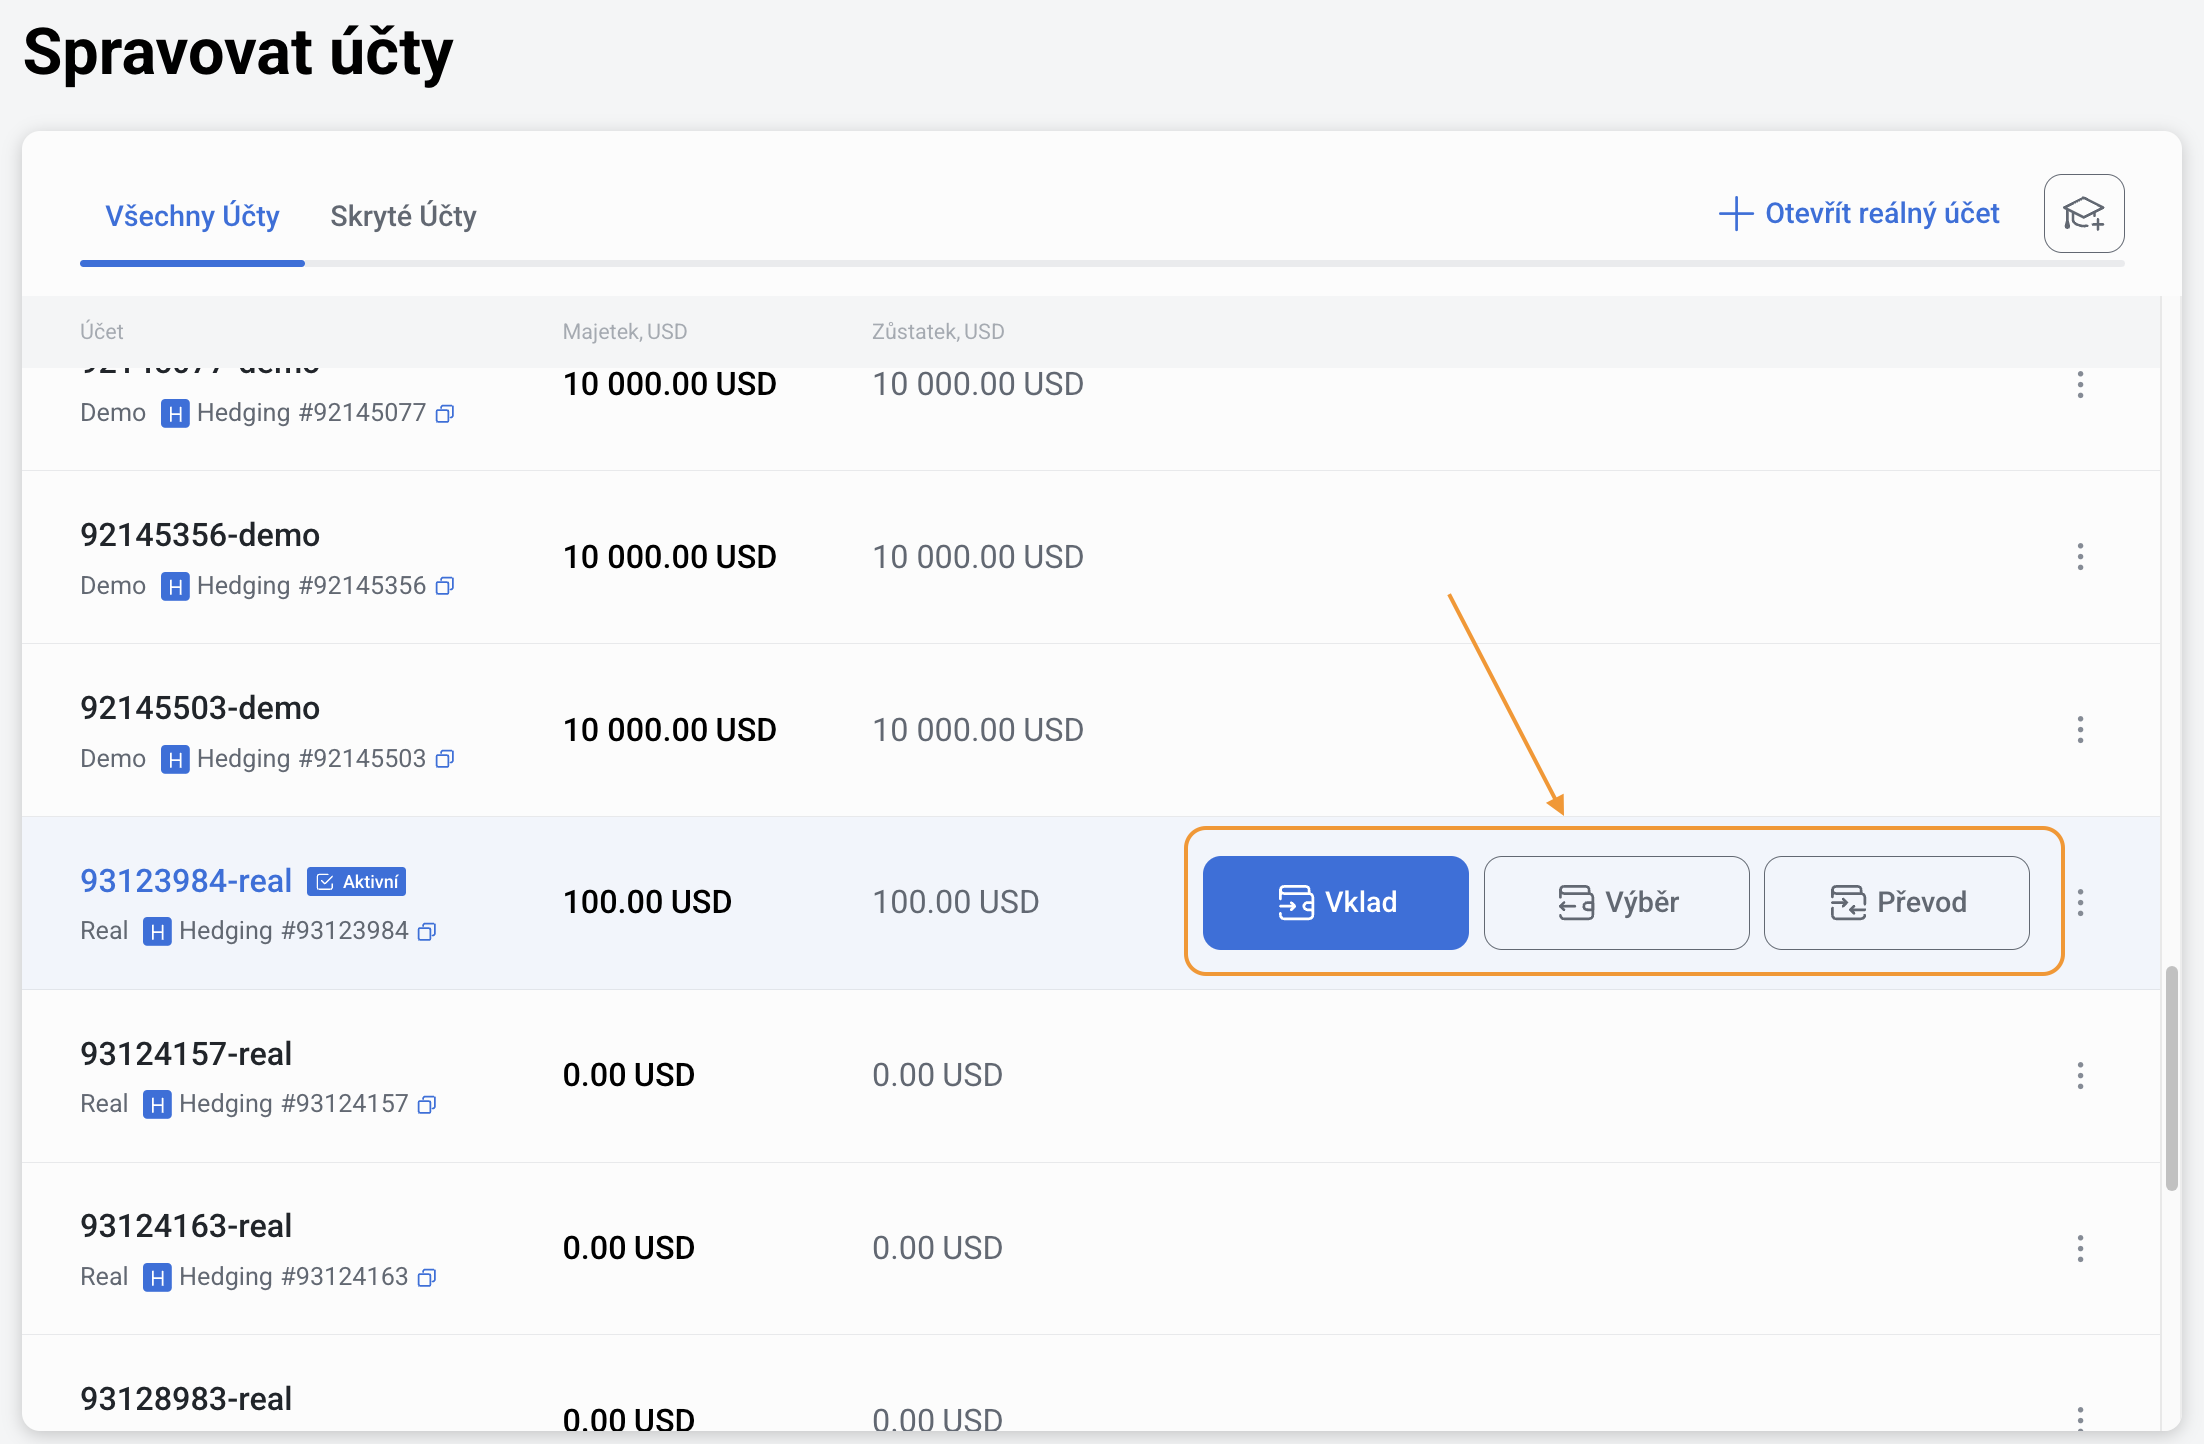Show three-dot options for 93124163-real
The image size is (2204, 1444).
coord(2080,1249)
